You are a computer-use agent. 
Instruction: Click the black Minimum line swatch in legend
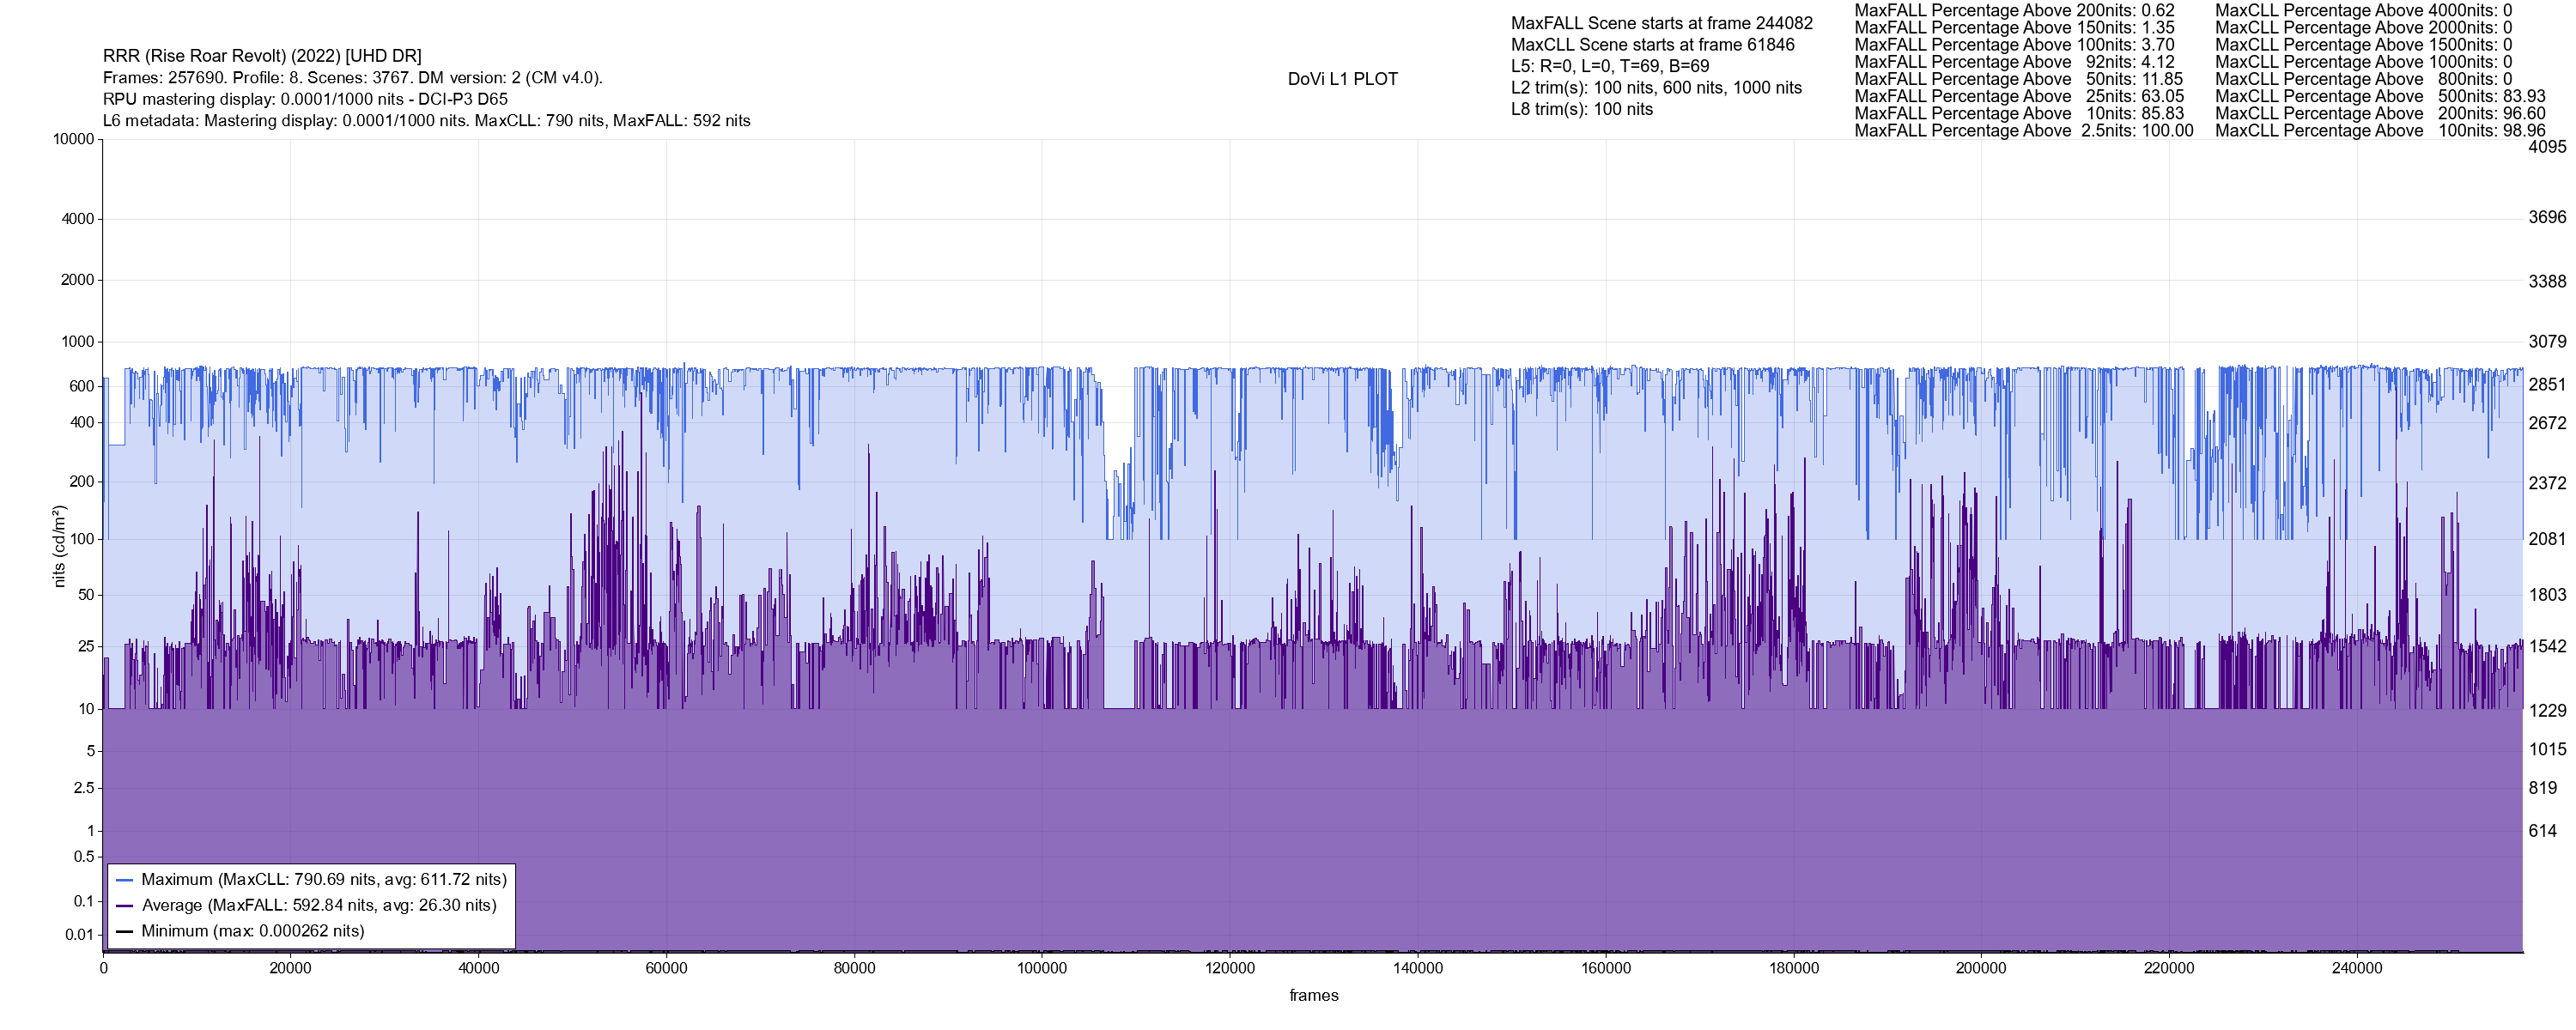point(125,931)
